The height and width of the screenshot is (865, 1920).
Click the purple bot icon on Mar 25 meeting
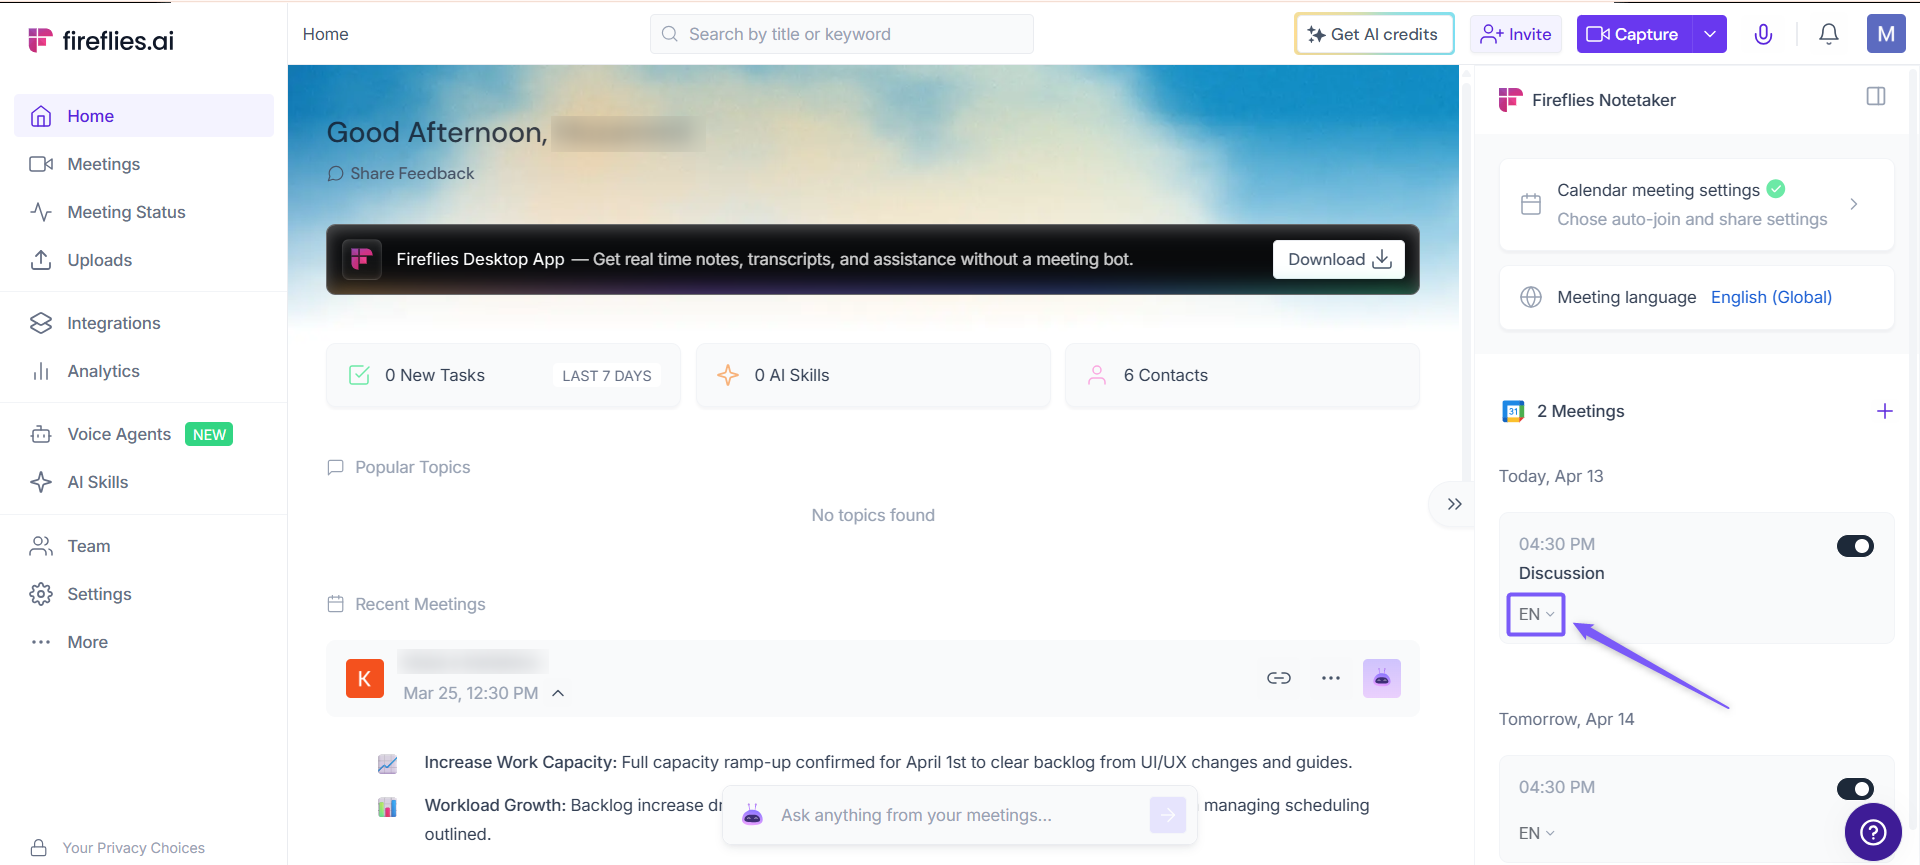(1382, 678)
